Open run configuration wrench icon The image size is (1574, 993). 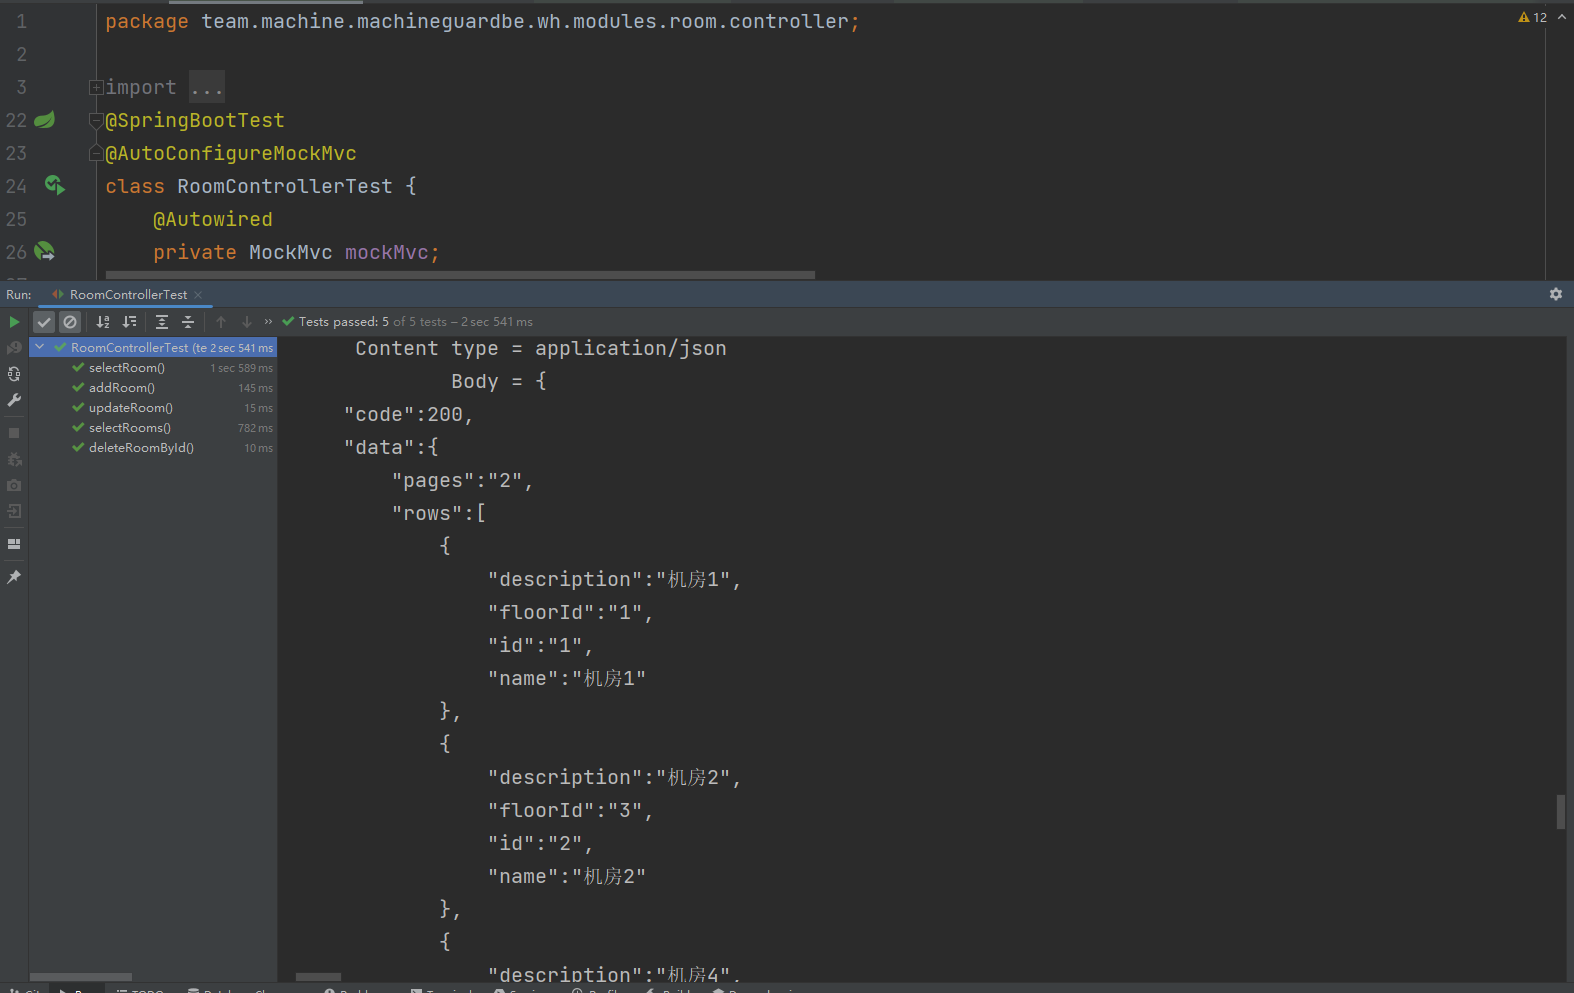point(14,400)
